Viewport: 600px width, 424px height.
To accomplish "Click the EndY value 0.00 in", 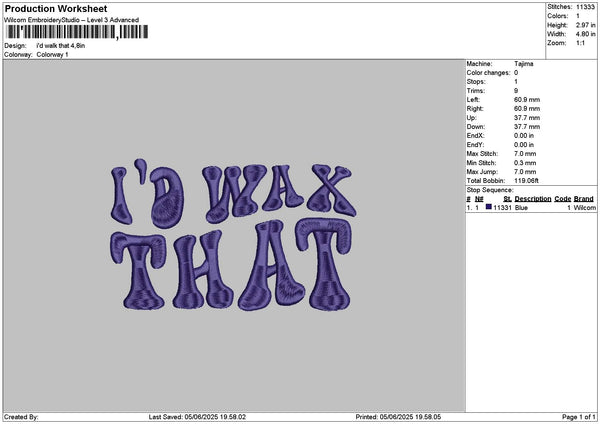I will pyautogui.click(x=524, y=145).
